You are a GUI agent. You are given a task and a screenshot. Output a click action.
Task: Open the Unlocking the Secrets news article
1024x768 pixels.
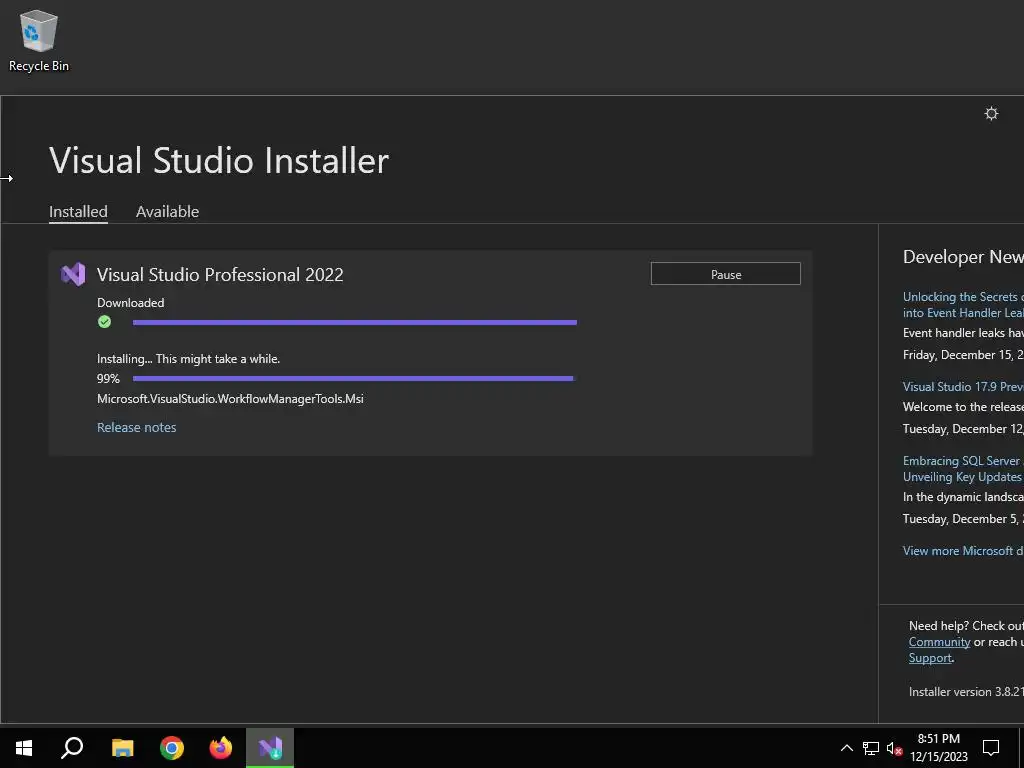(x=963, y=304)
